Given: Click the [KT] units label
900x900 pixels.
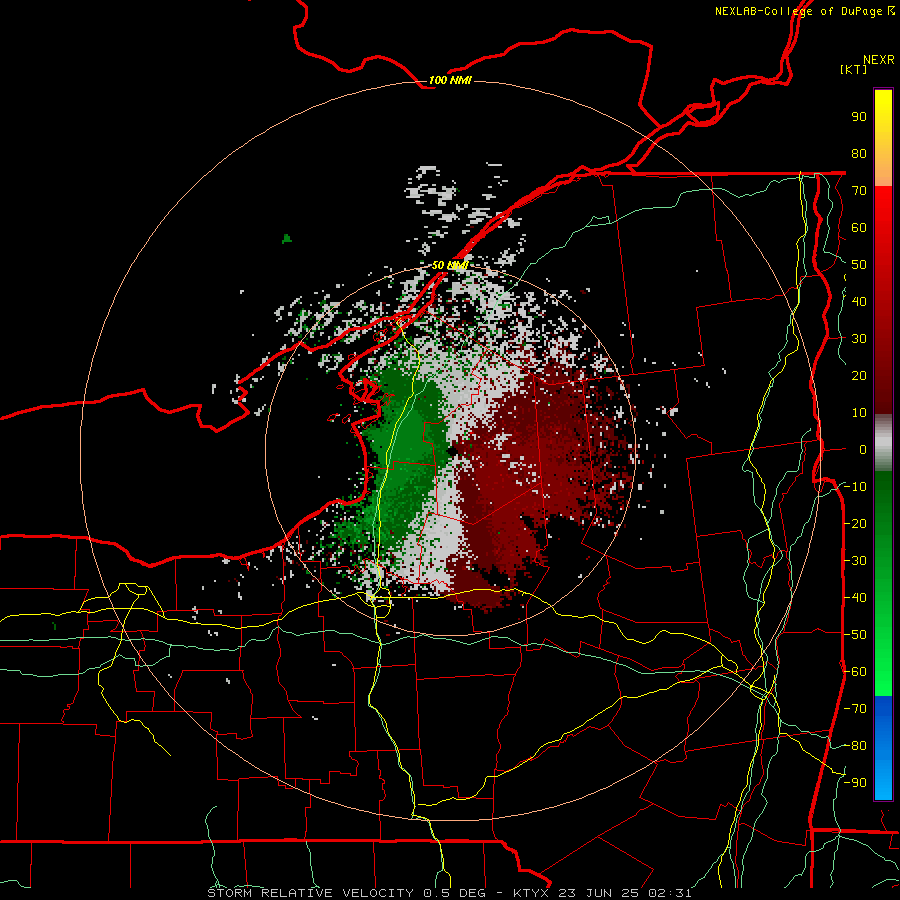Looking at the screenshot, I should click(x=853, y=69).
